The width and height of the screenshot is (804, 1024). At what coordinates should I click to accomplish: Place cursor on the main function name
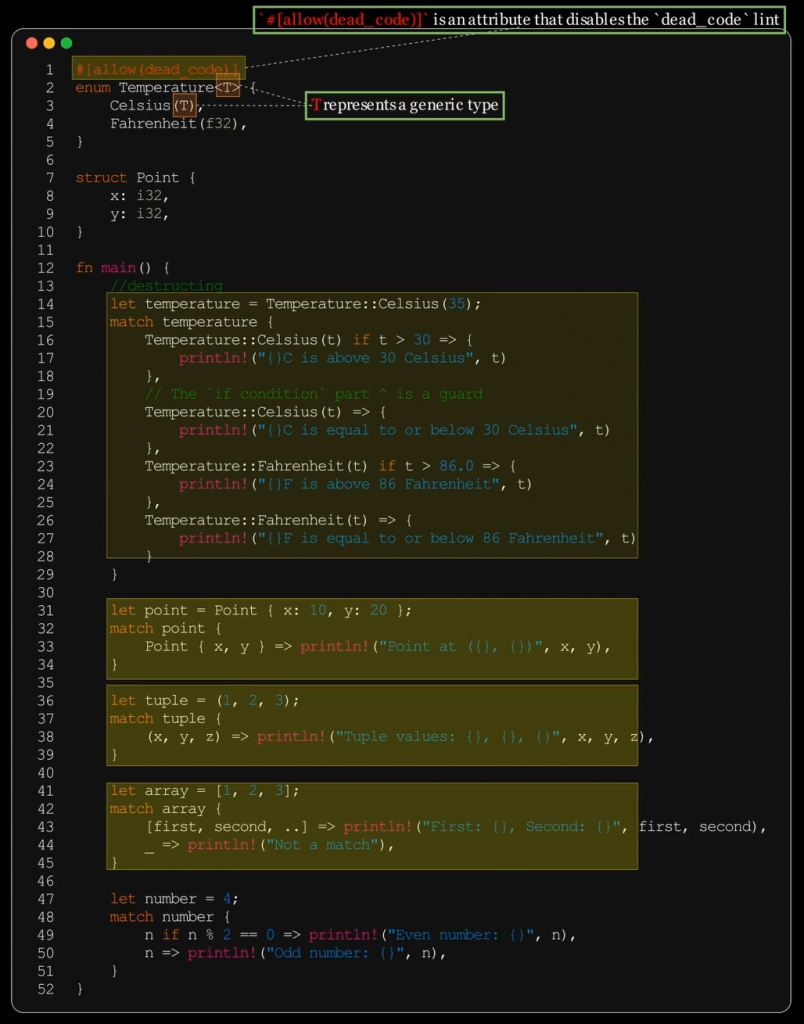[118, 268]
